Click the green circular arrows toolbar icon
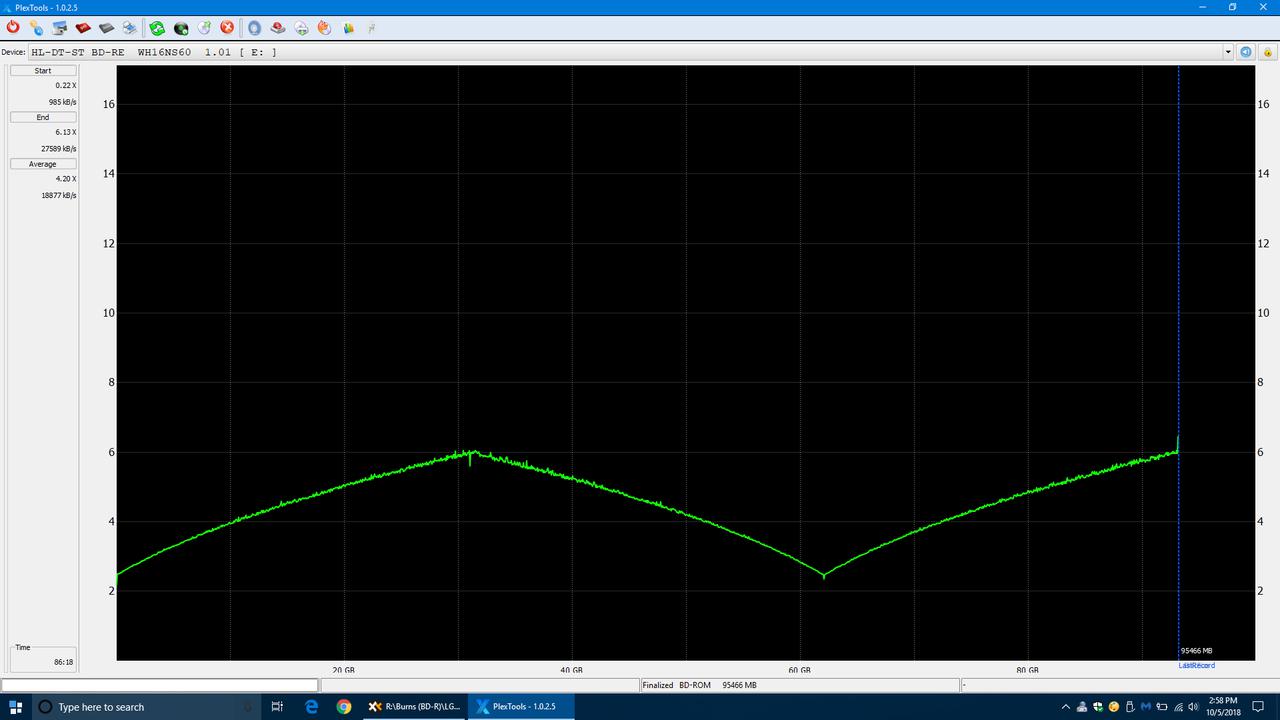 (157, 28)
